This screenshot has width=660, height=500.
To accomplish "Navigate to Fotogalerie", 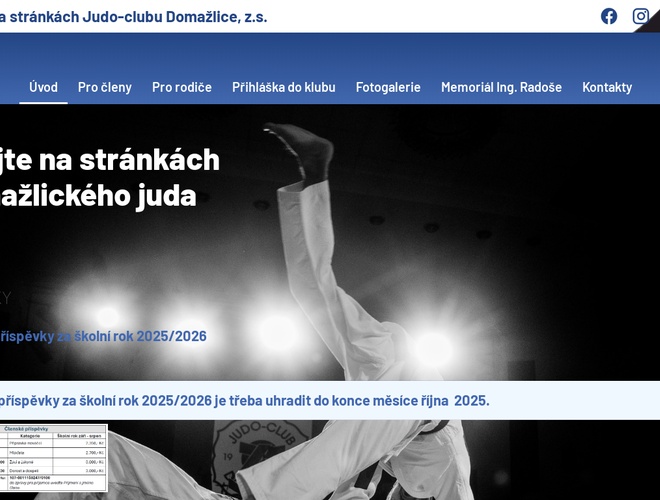I will point(388,87).
